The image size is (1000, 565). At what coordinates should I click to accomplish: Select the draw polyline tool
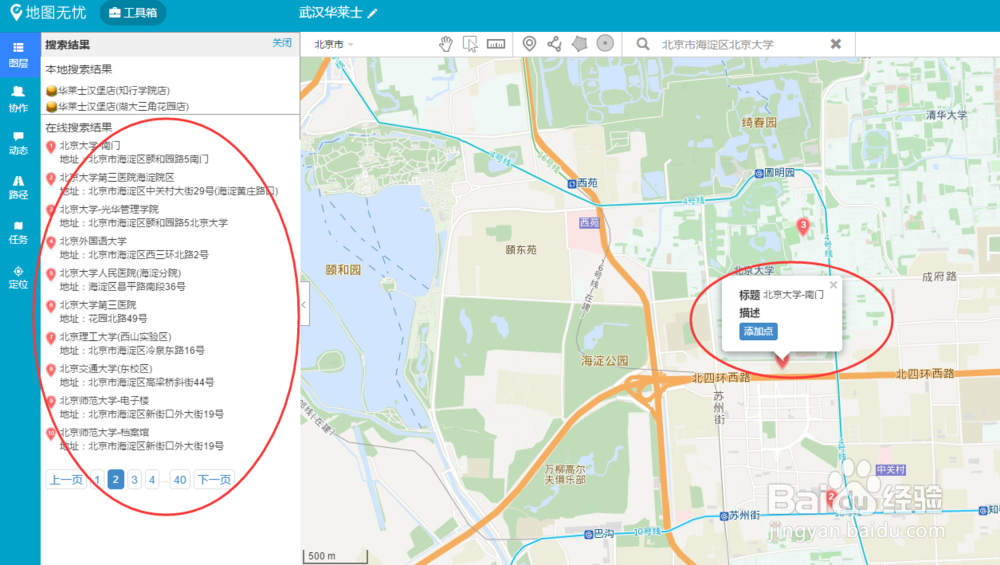coord(554,43)
